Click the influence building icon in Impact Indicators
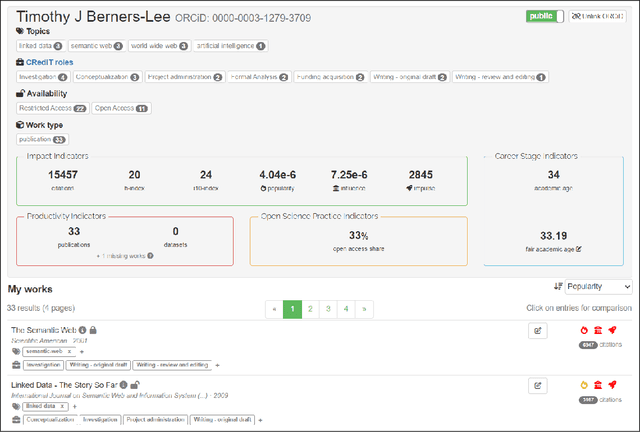The height and width of the screenshot is (432, 640). (x=336, y=188)
